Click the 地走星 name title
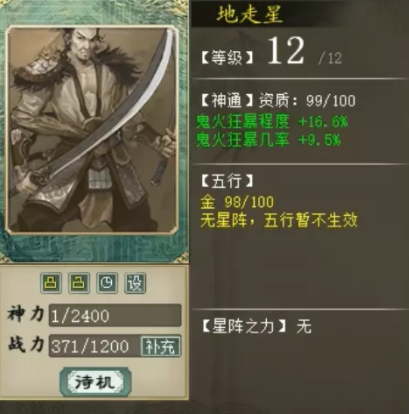This screenshot has width=409, height=414. (250, 15)
